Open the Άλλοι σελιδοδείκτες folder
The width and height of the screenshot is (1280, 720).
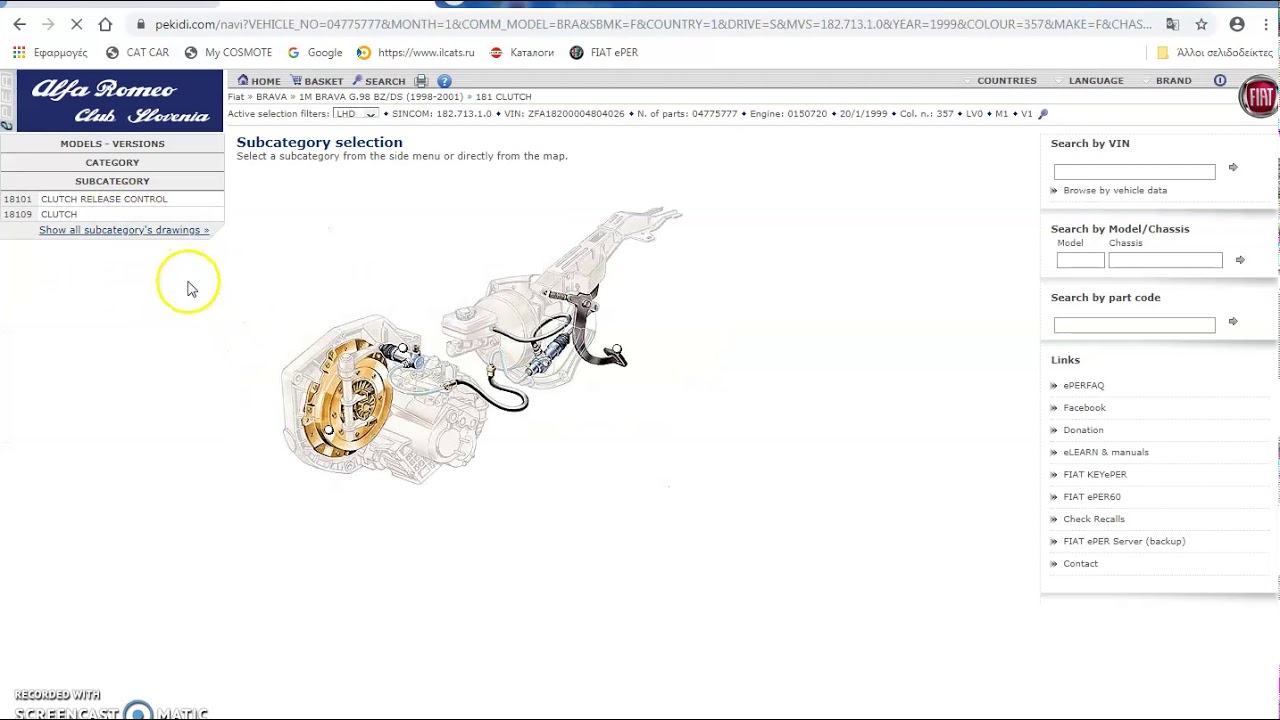(x=1214, y=52)
